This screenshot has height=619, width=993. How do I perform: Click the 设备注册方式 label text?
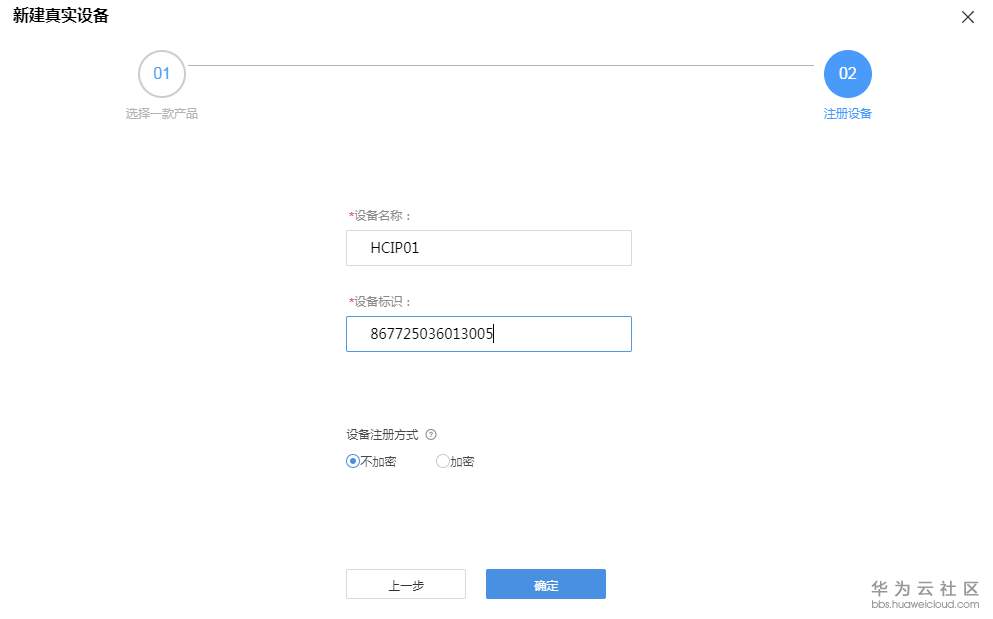click(x=382, y=435)
